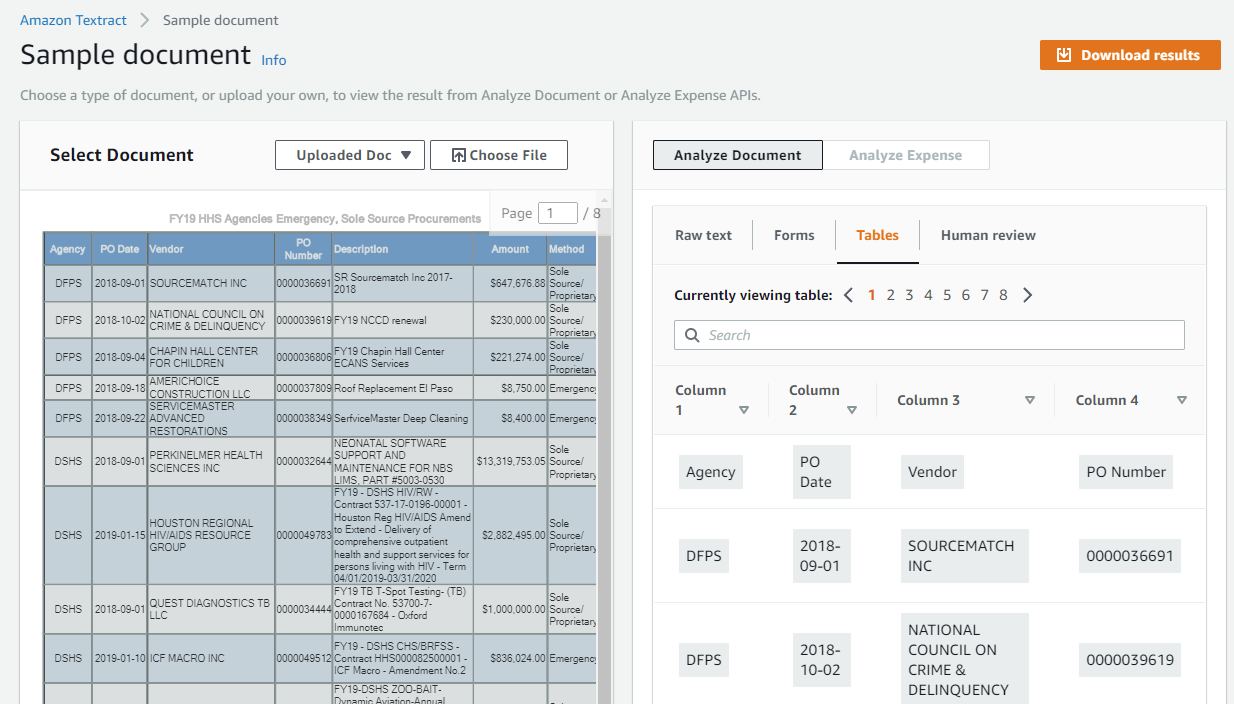Image resolution: width=1234 pixels, height=704 pixels.
Task: Jump to table page 5 in pagination
Action: pos(946,295)
